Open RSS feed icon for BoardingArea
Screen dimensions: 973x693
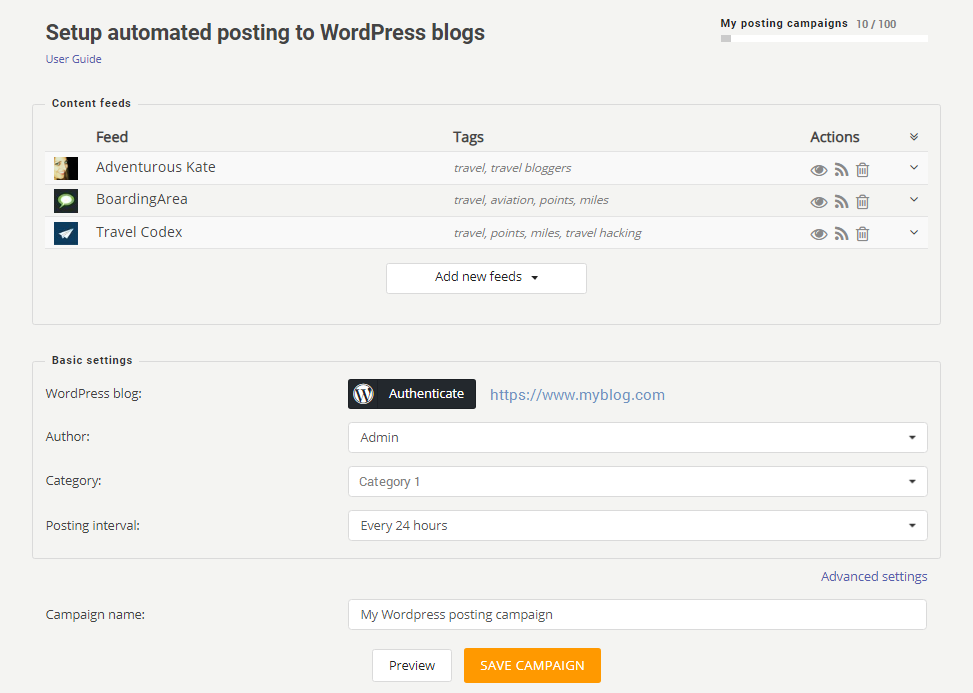(x=841, y=202)
